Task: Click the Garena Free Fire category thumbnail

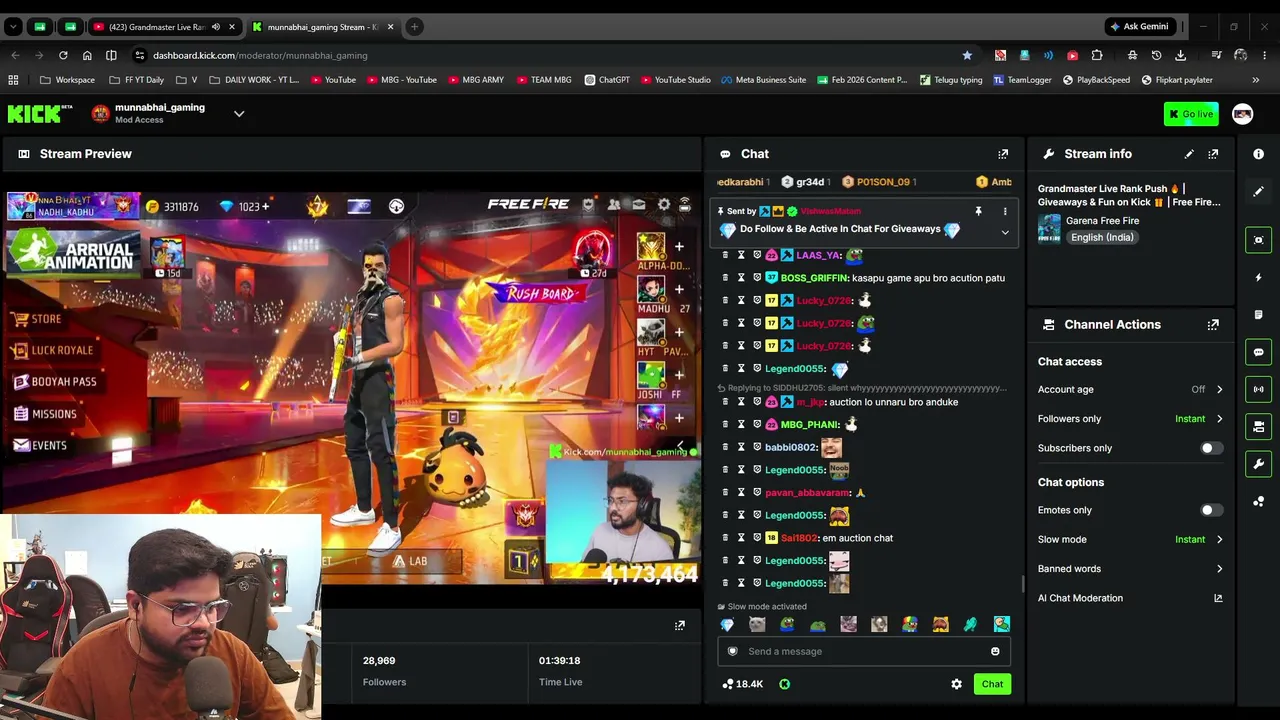Action: coord(1049,229)
